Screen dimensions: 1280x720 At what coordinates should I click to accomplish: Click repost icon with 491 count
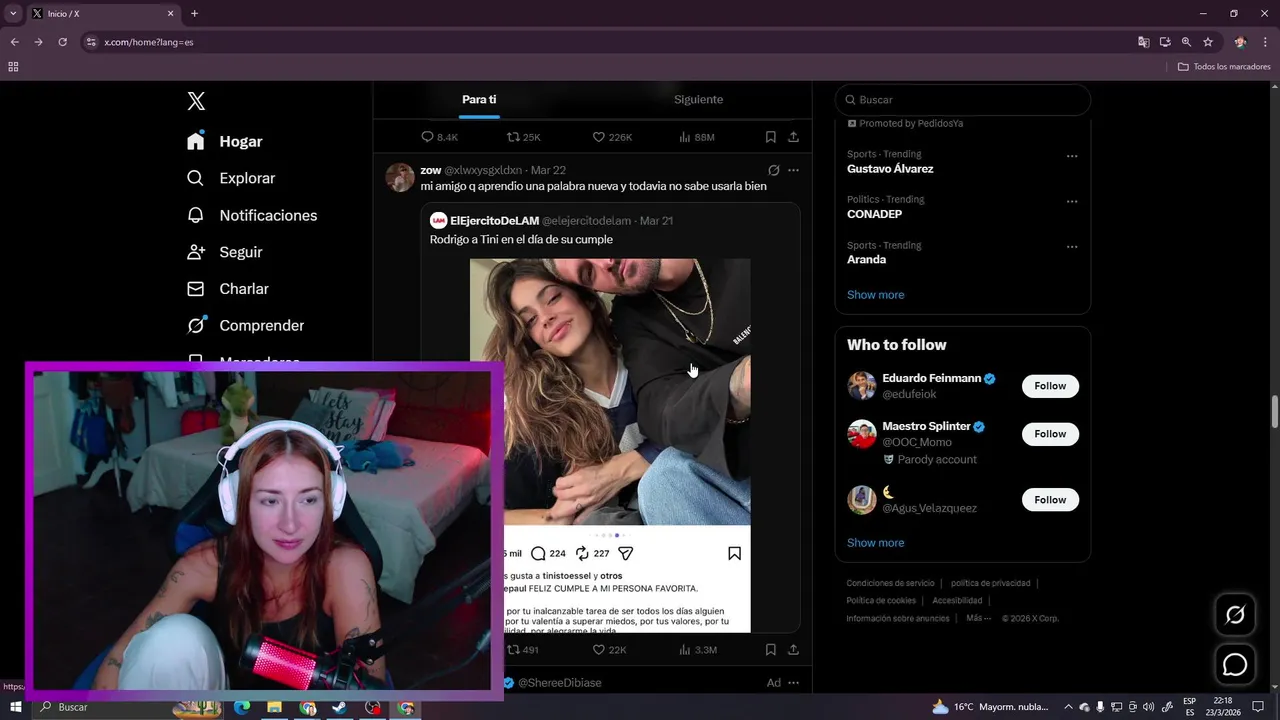(x=523, y=650)
